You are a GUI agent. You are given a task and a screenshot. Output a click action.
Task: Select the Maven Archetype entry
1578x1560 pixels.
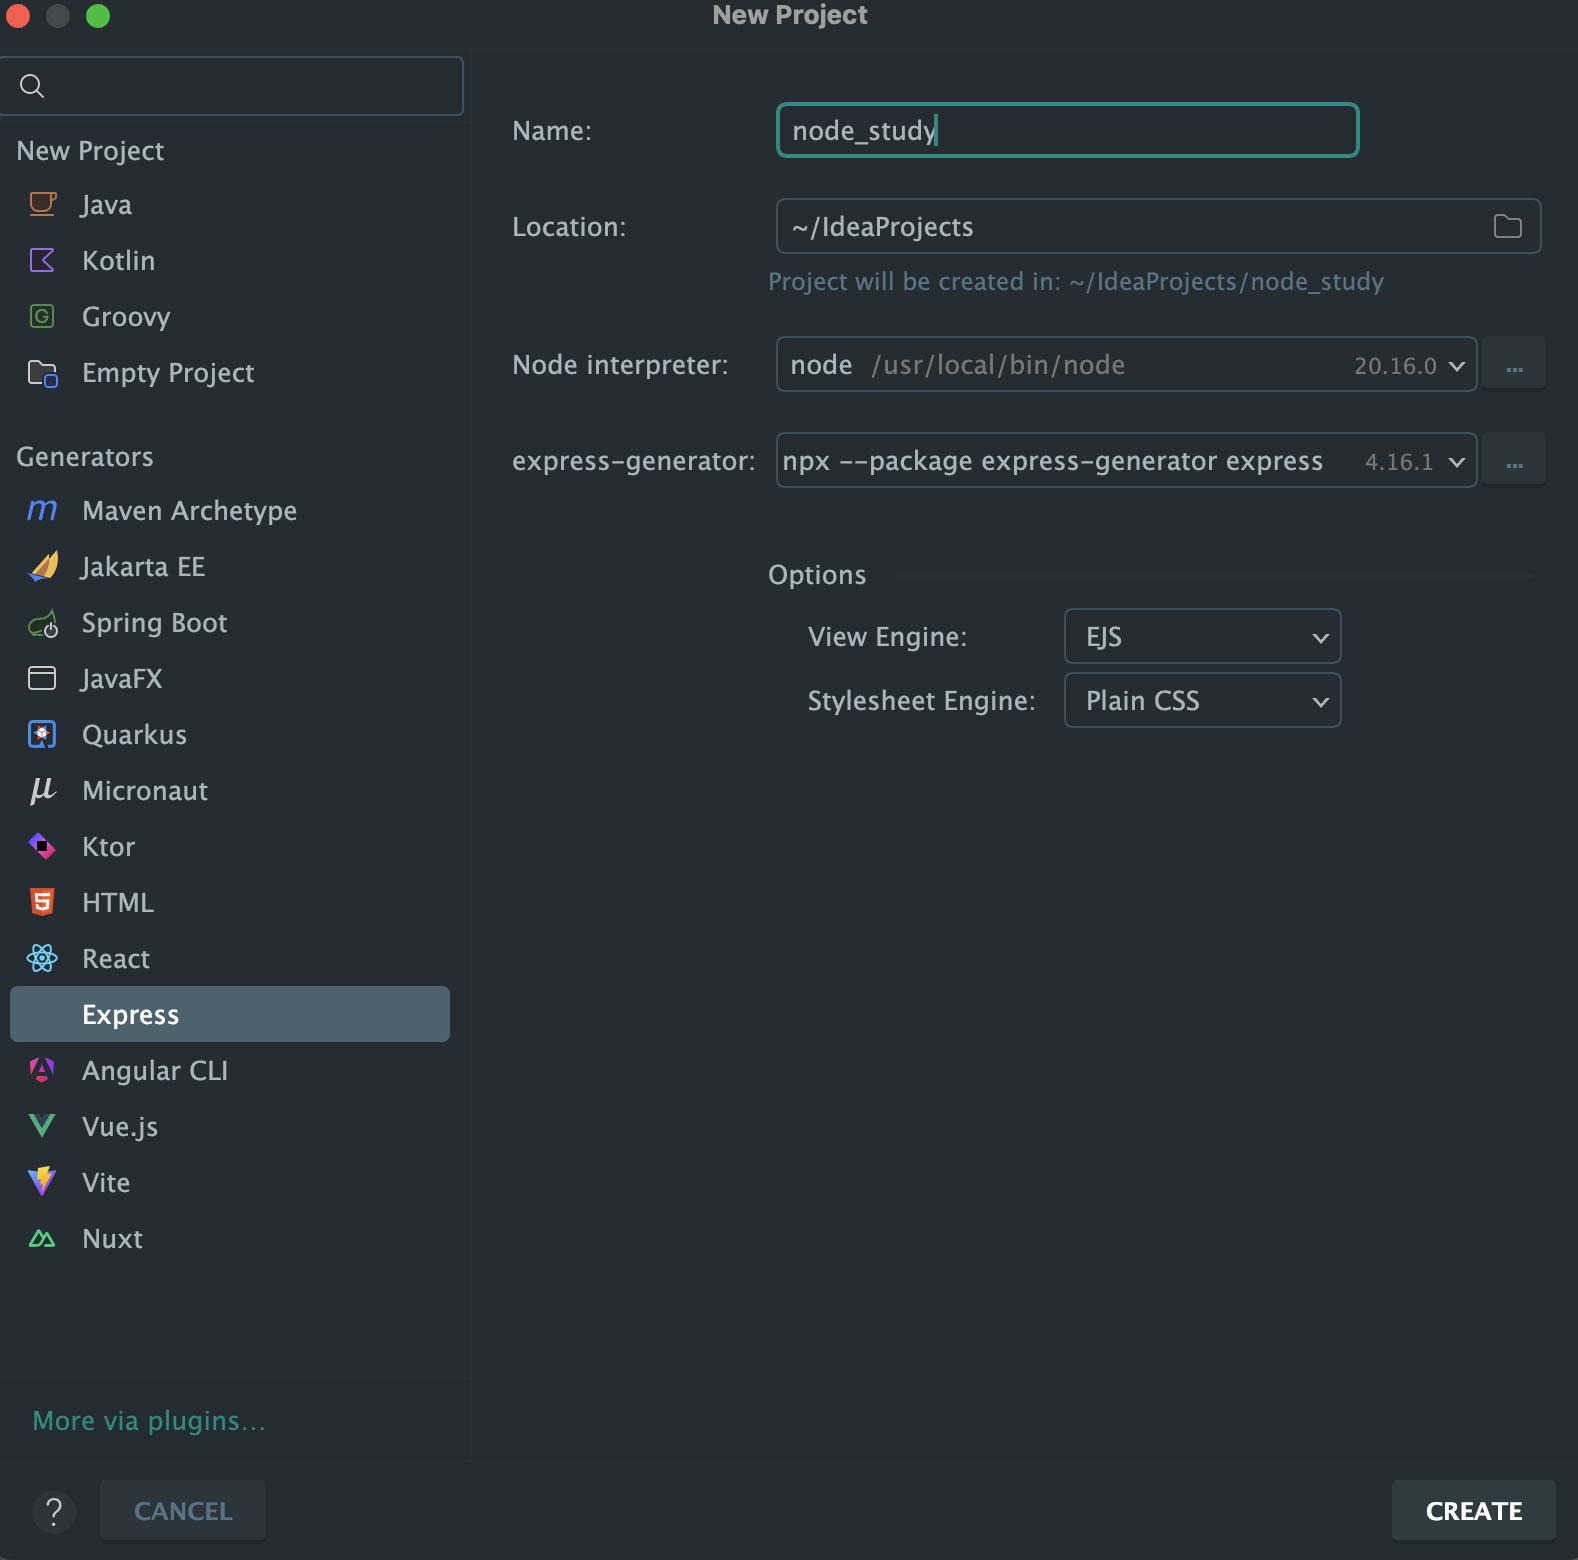pyautogui.click(x=230, y=510)
